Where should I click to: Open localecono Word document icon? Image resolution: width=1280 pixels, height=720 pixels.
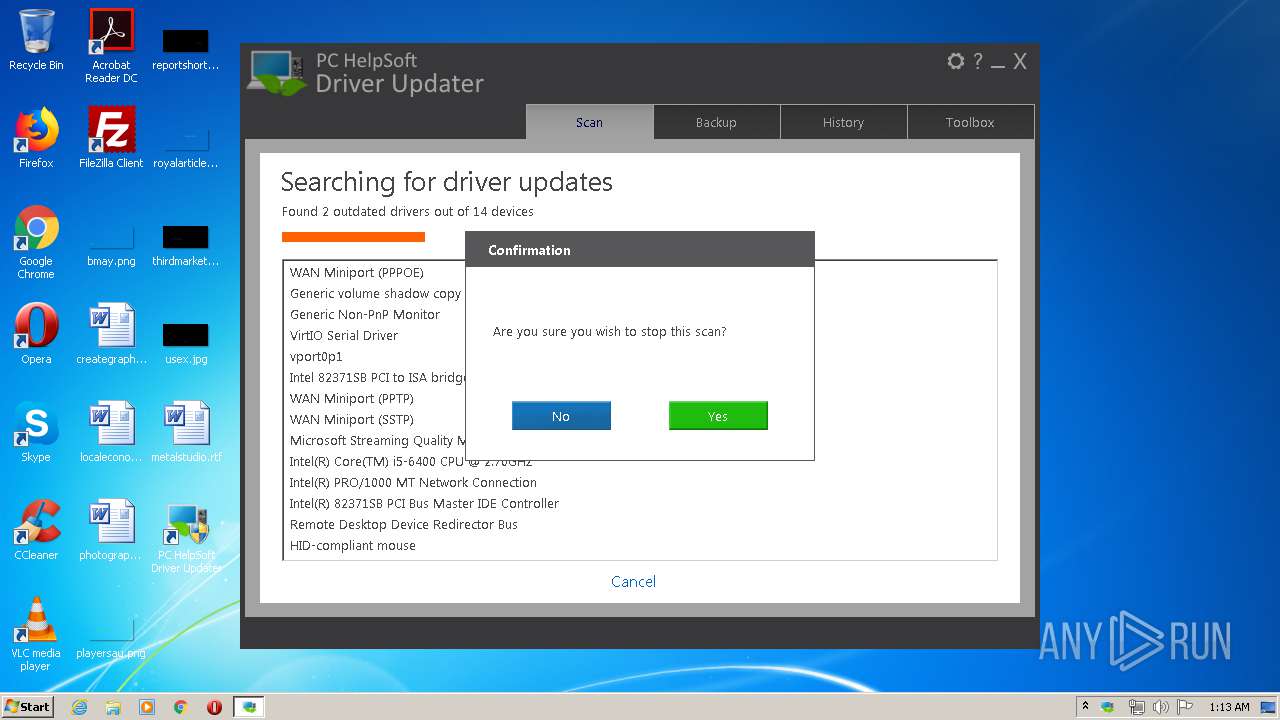click(x=111, y=432)
